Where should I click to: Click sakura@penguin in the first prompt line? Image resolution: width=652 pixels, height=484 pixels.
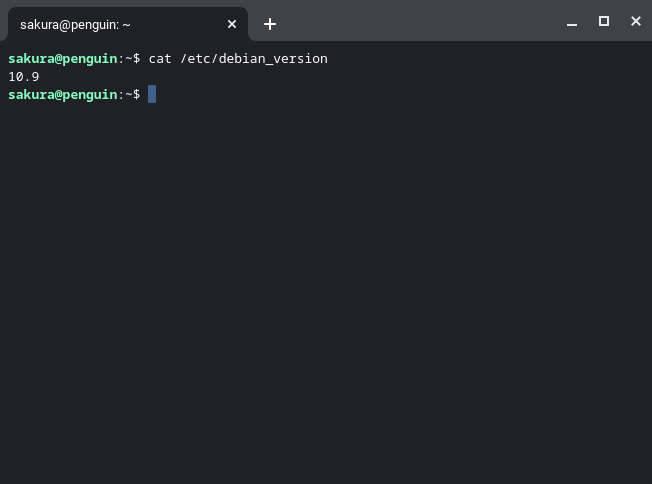click(62, 58)
